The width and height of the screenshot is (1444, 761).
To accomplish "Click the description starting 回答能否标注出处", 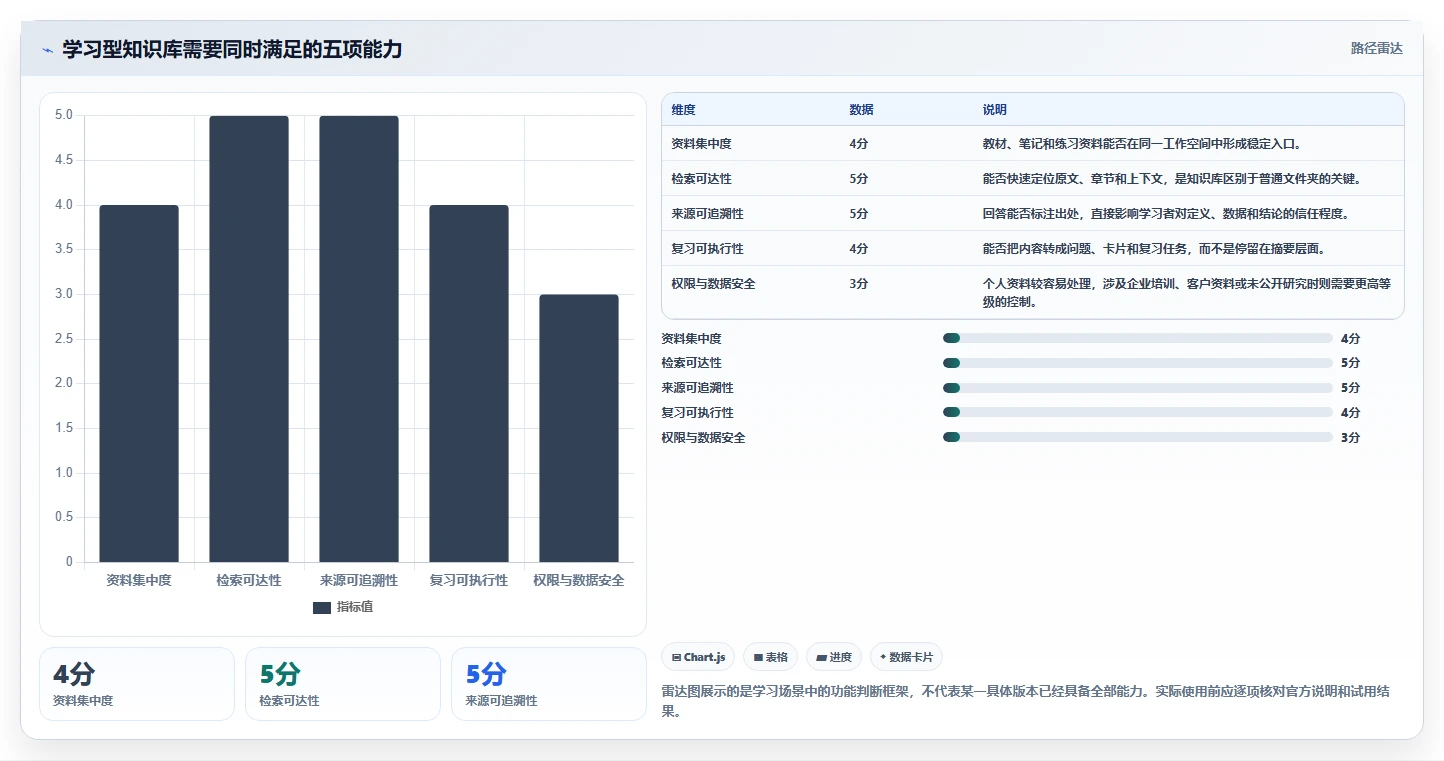I will coord(1167,214).
